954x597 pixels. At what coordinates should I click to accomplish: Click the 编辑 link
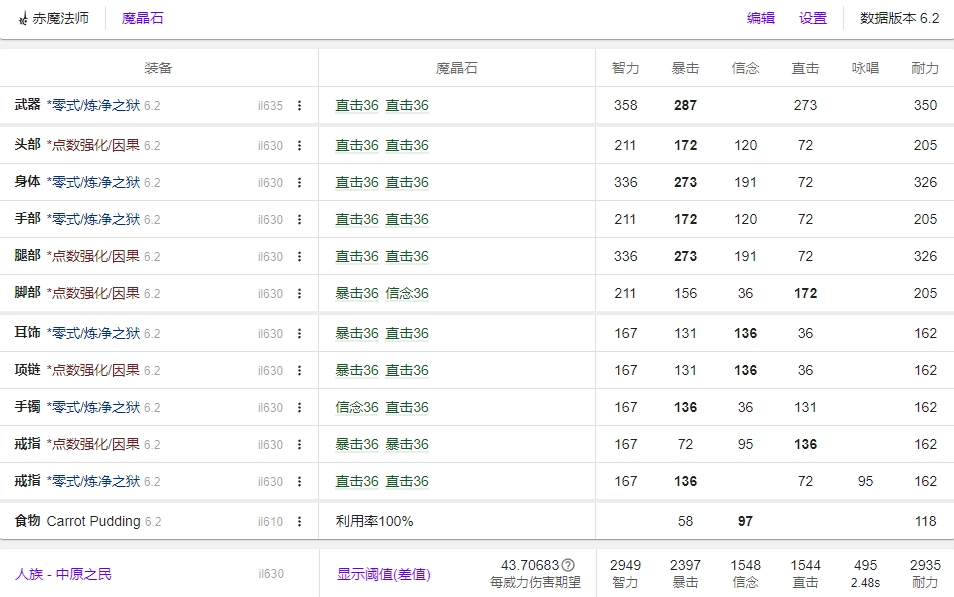coord(760,17)
